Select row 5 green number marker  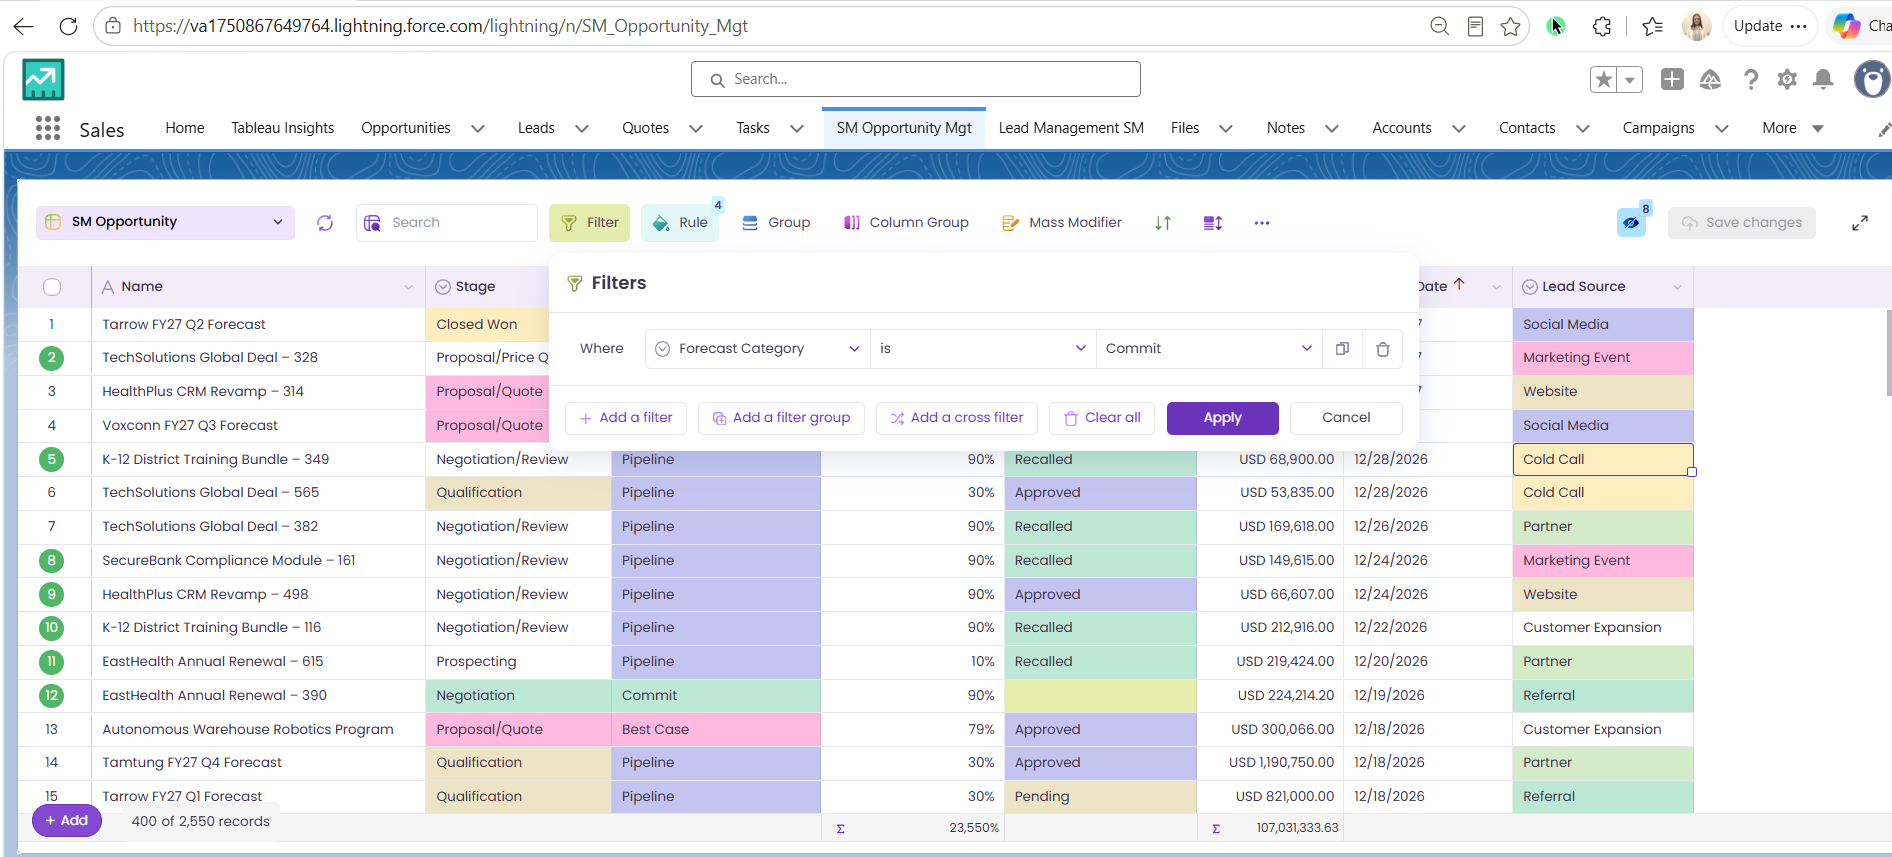(x=52, y=460)
